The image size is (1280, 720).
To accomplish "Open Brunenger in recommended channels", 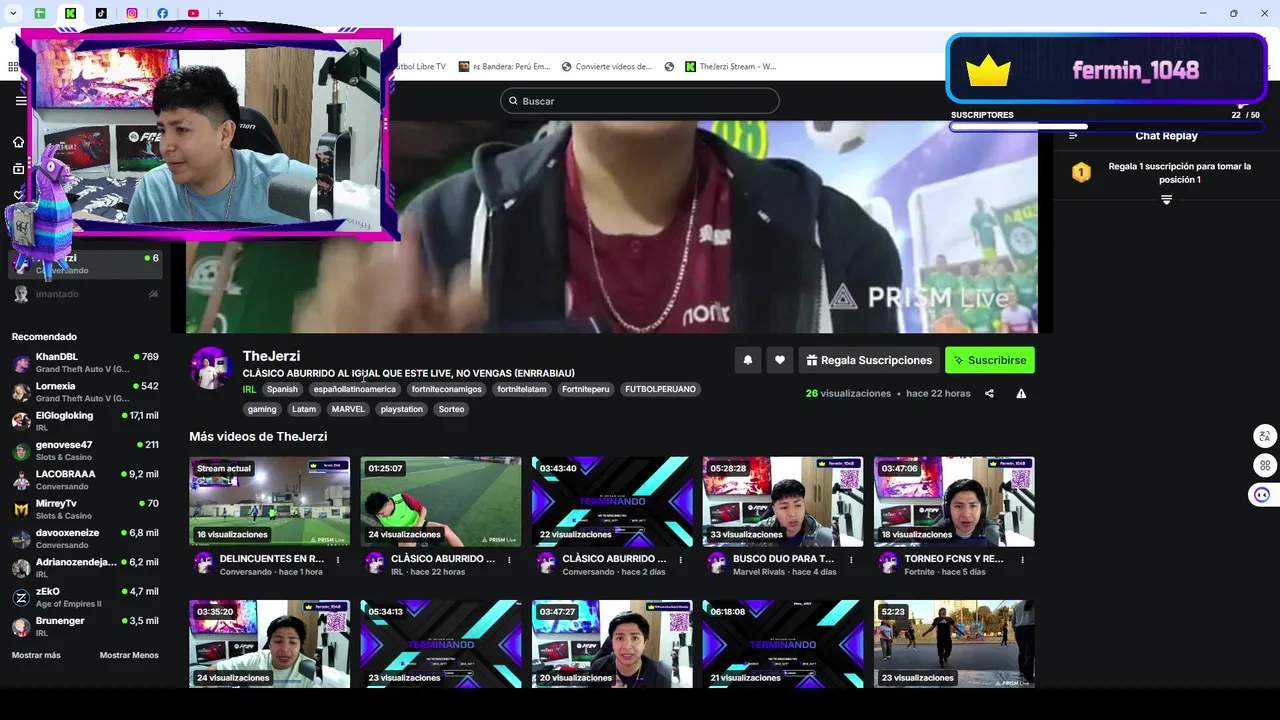I will pyautogui.click(x=85, y=627).
